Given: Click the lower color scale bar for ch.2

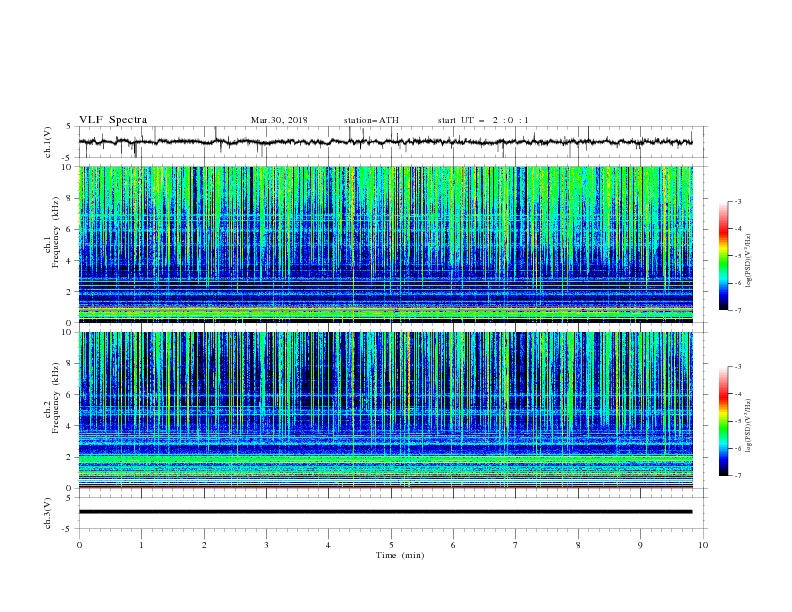Looking at the screenshot, I should tap(724, 421).
